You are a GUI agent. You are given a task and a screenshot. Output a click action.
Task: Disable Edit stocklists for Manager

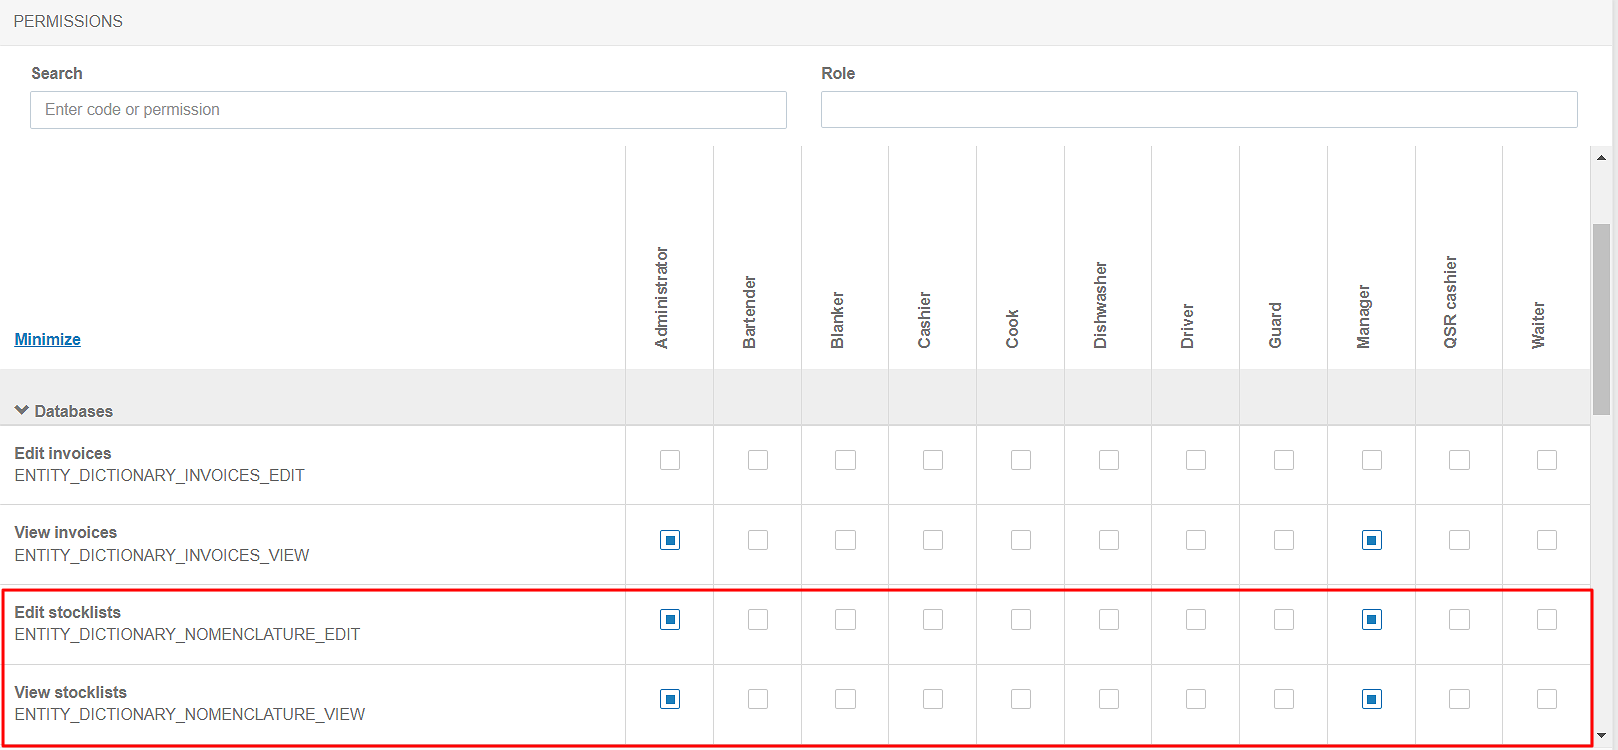coord(1371,620)
